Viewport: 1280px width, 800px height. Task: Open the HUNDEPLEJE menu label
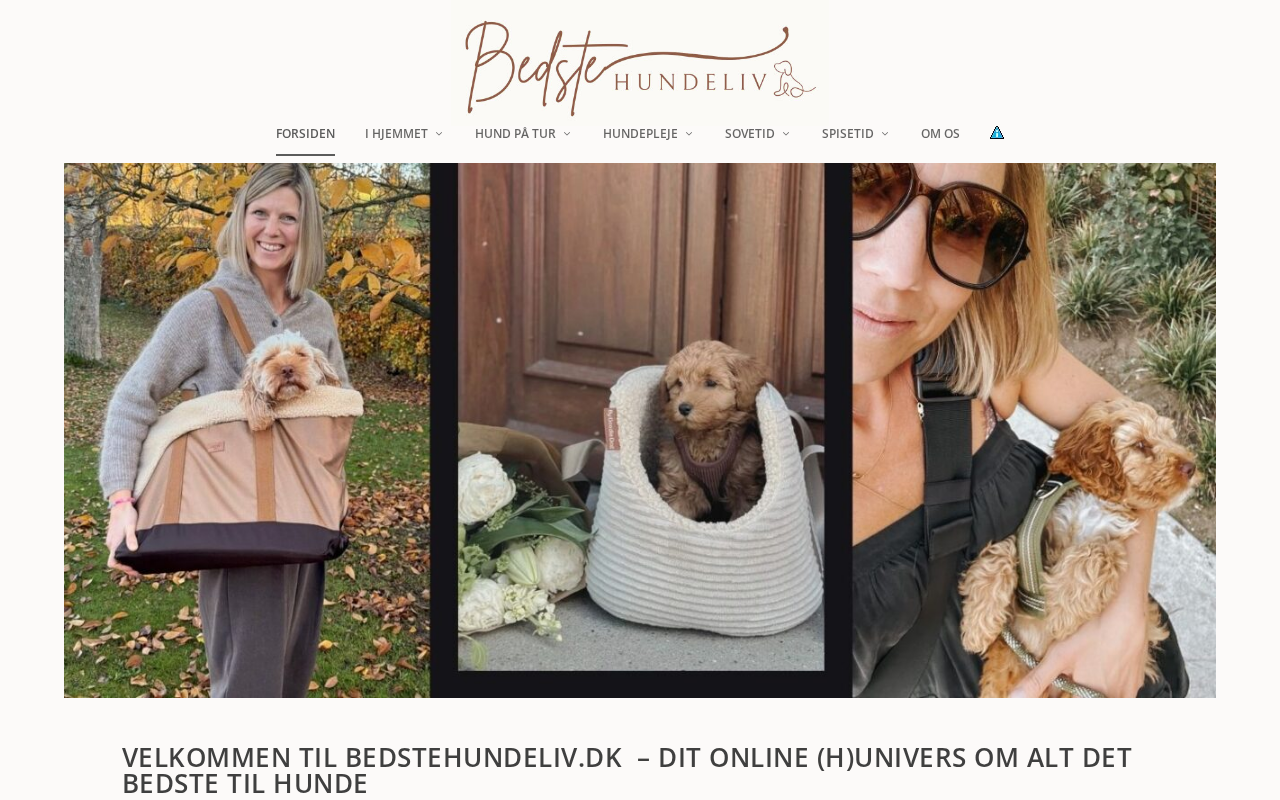click(640, 134)
